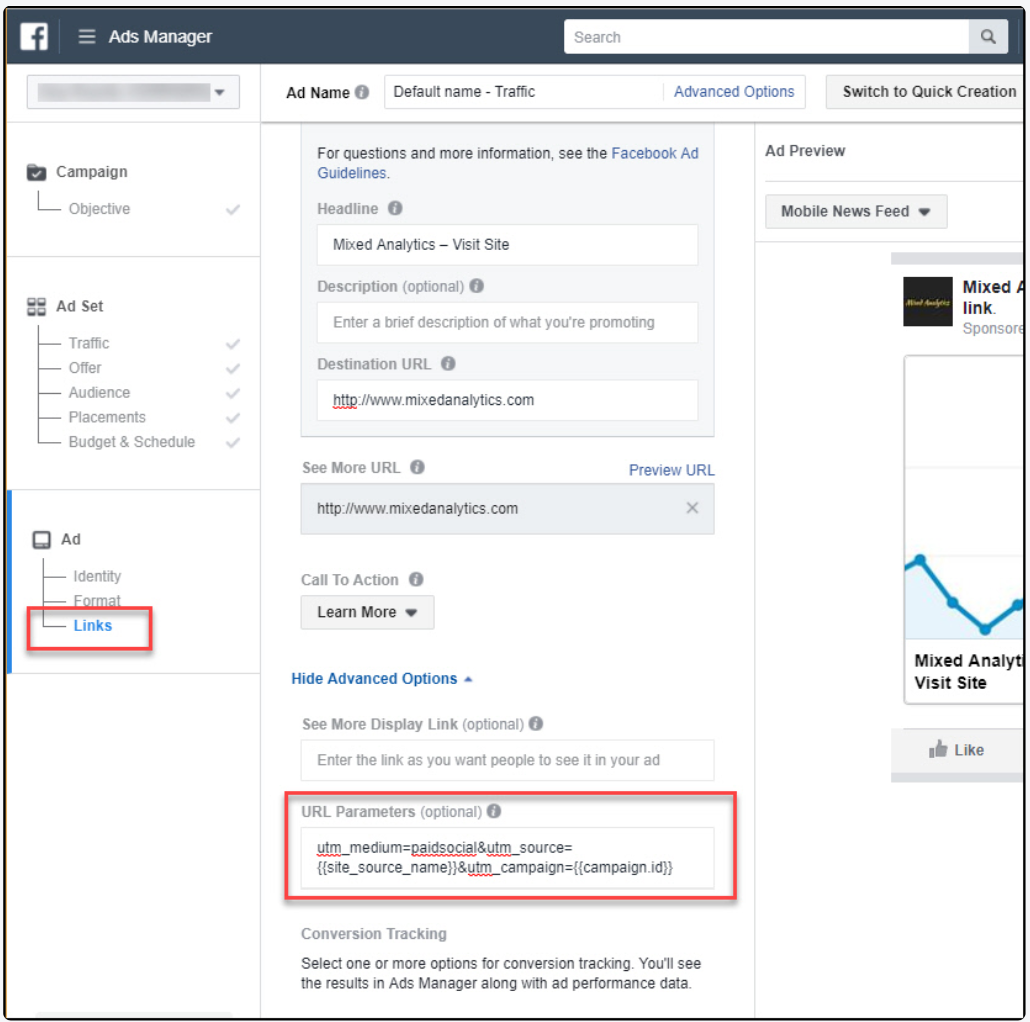1030x1022 pixels.
Task: Click the Description input field
Action: coord(507,322)
